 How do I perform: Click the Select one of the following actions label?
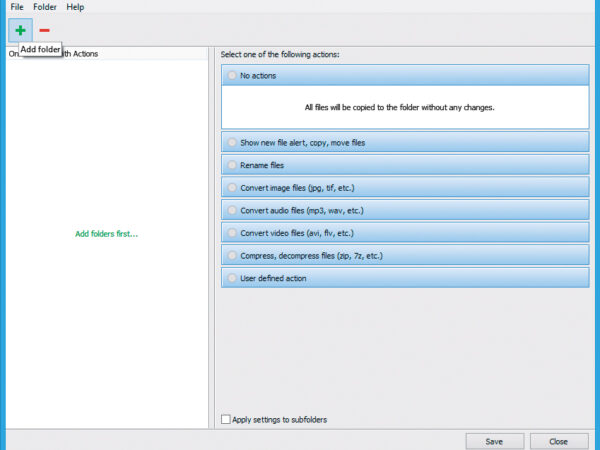tap(280, 54)
